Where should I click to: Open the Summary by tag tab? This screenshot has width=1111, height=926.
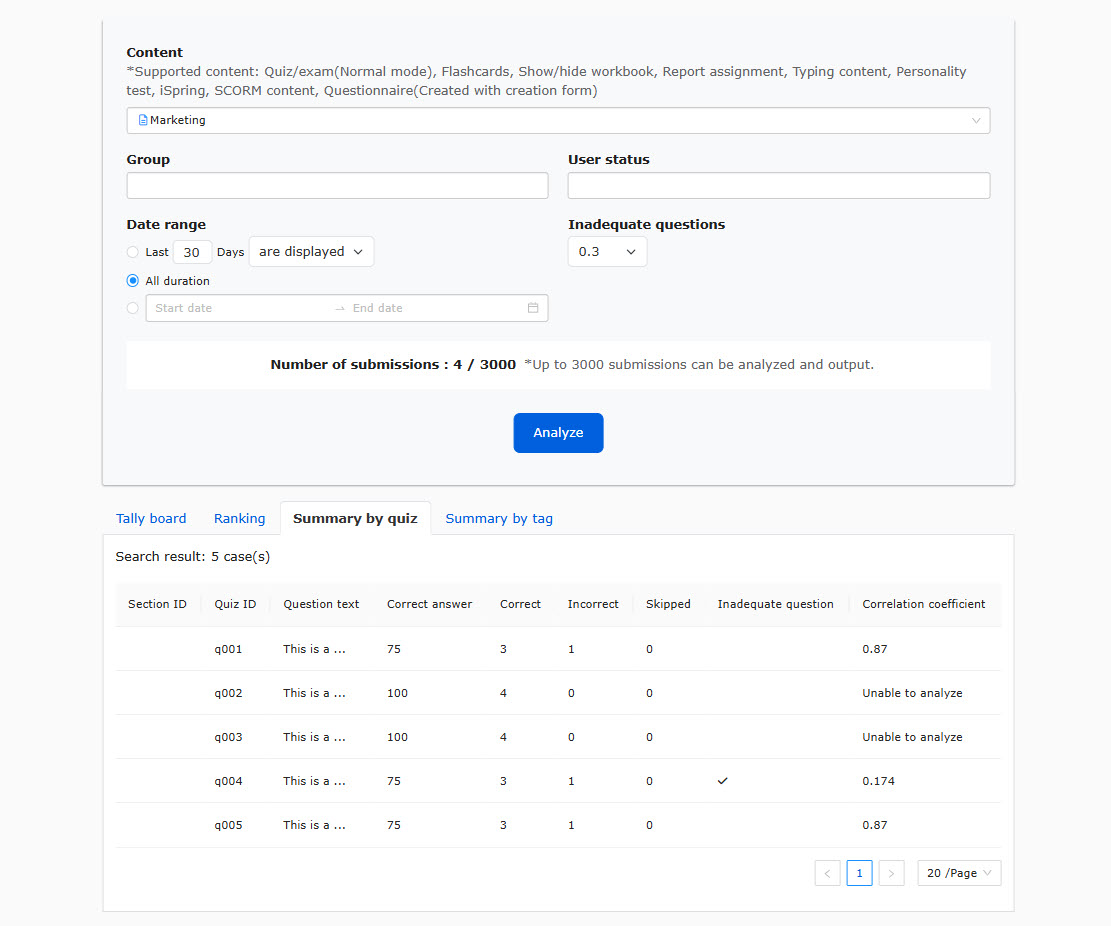click(499, 518)
